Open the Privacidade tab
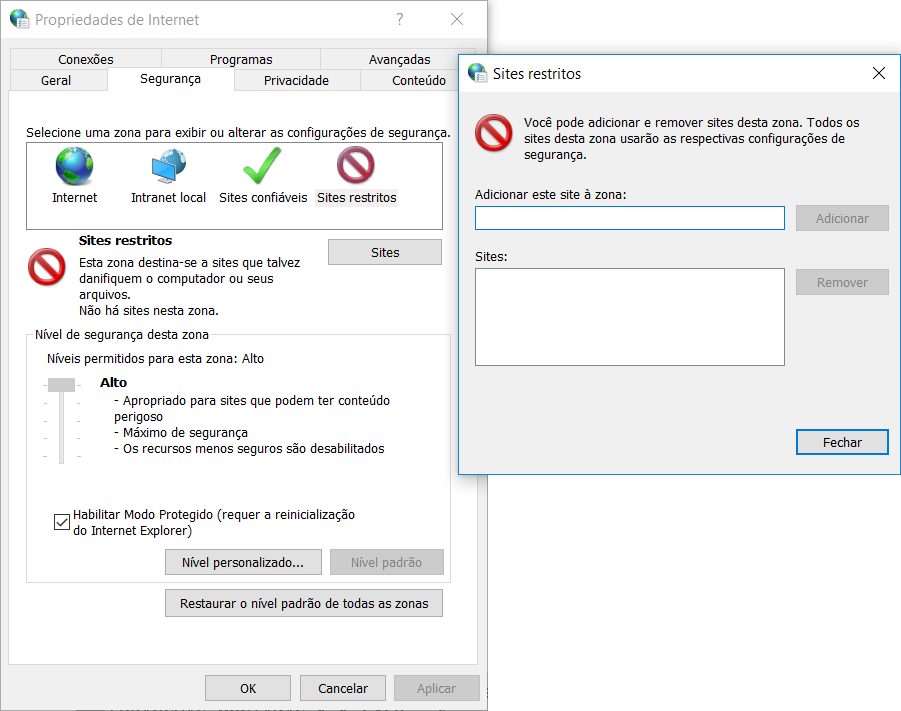Screen dimensions: 901x711 pyautogui.click(x=296, y=81)
